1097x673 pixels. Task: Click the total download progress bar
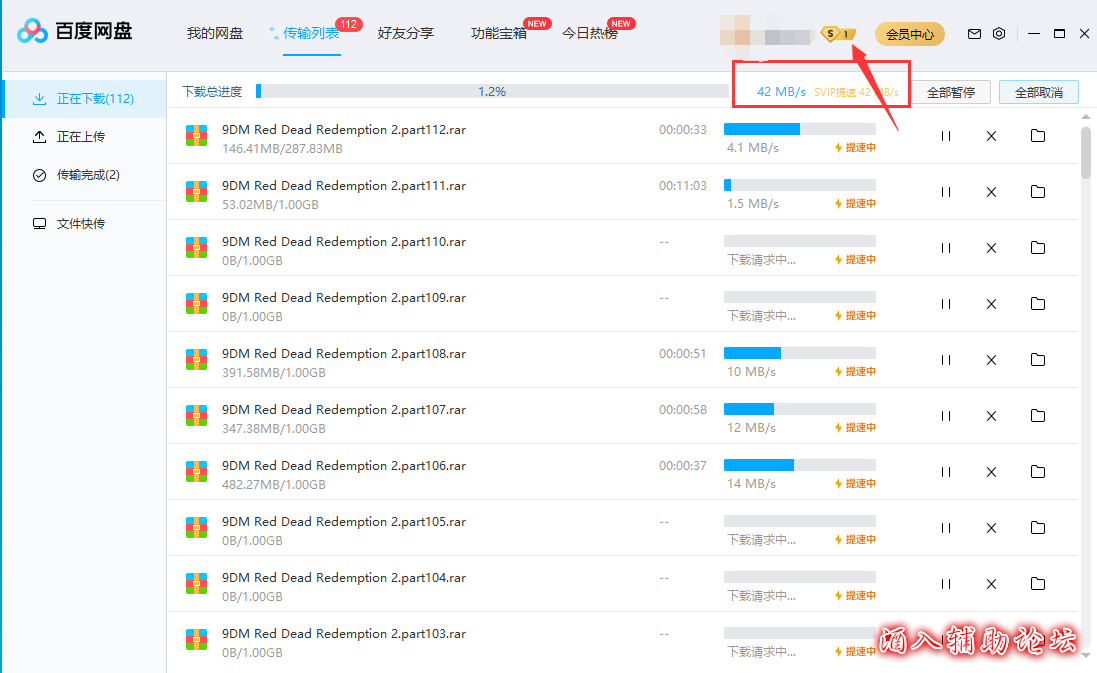[x=493, y=91]
